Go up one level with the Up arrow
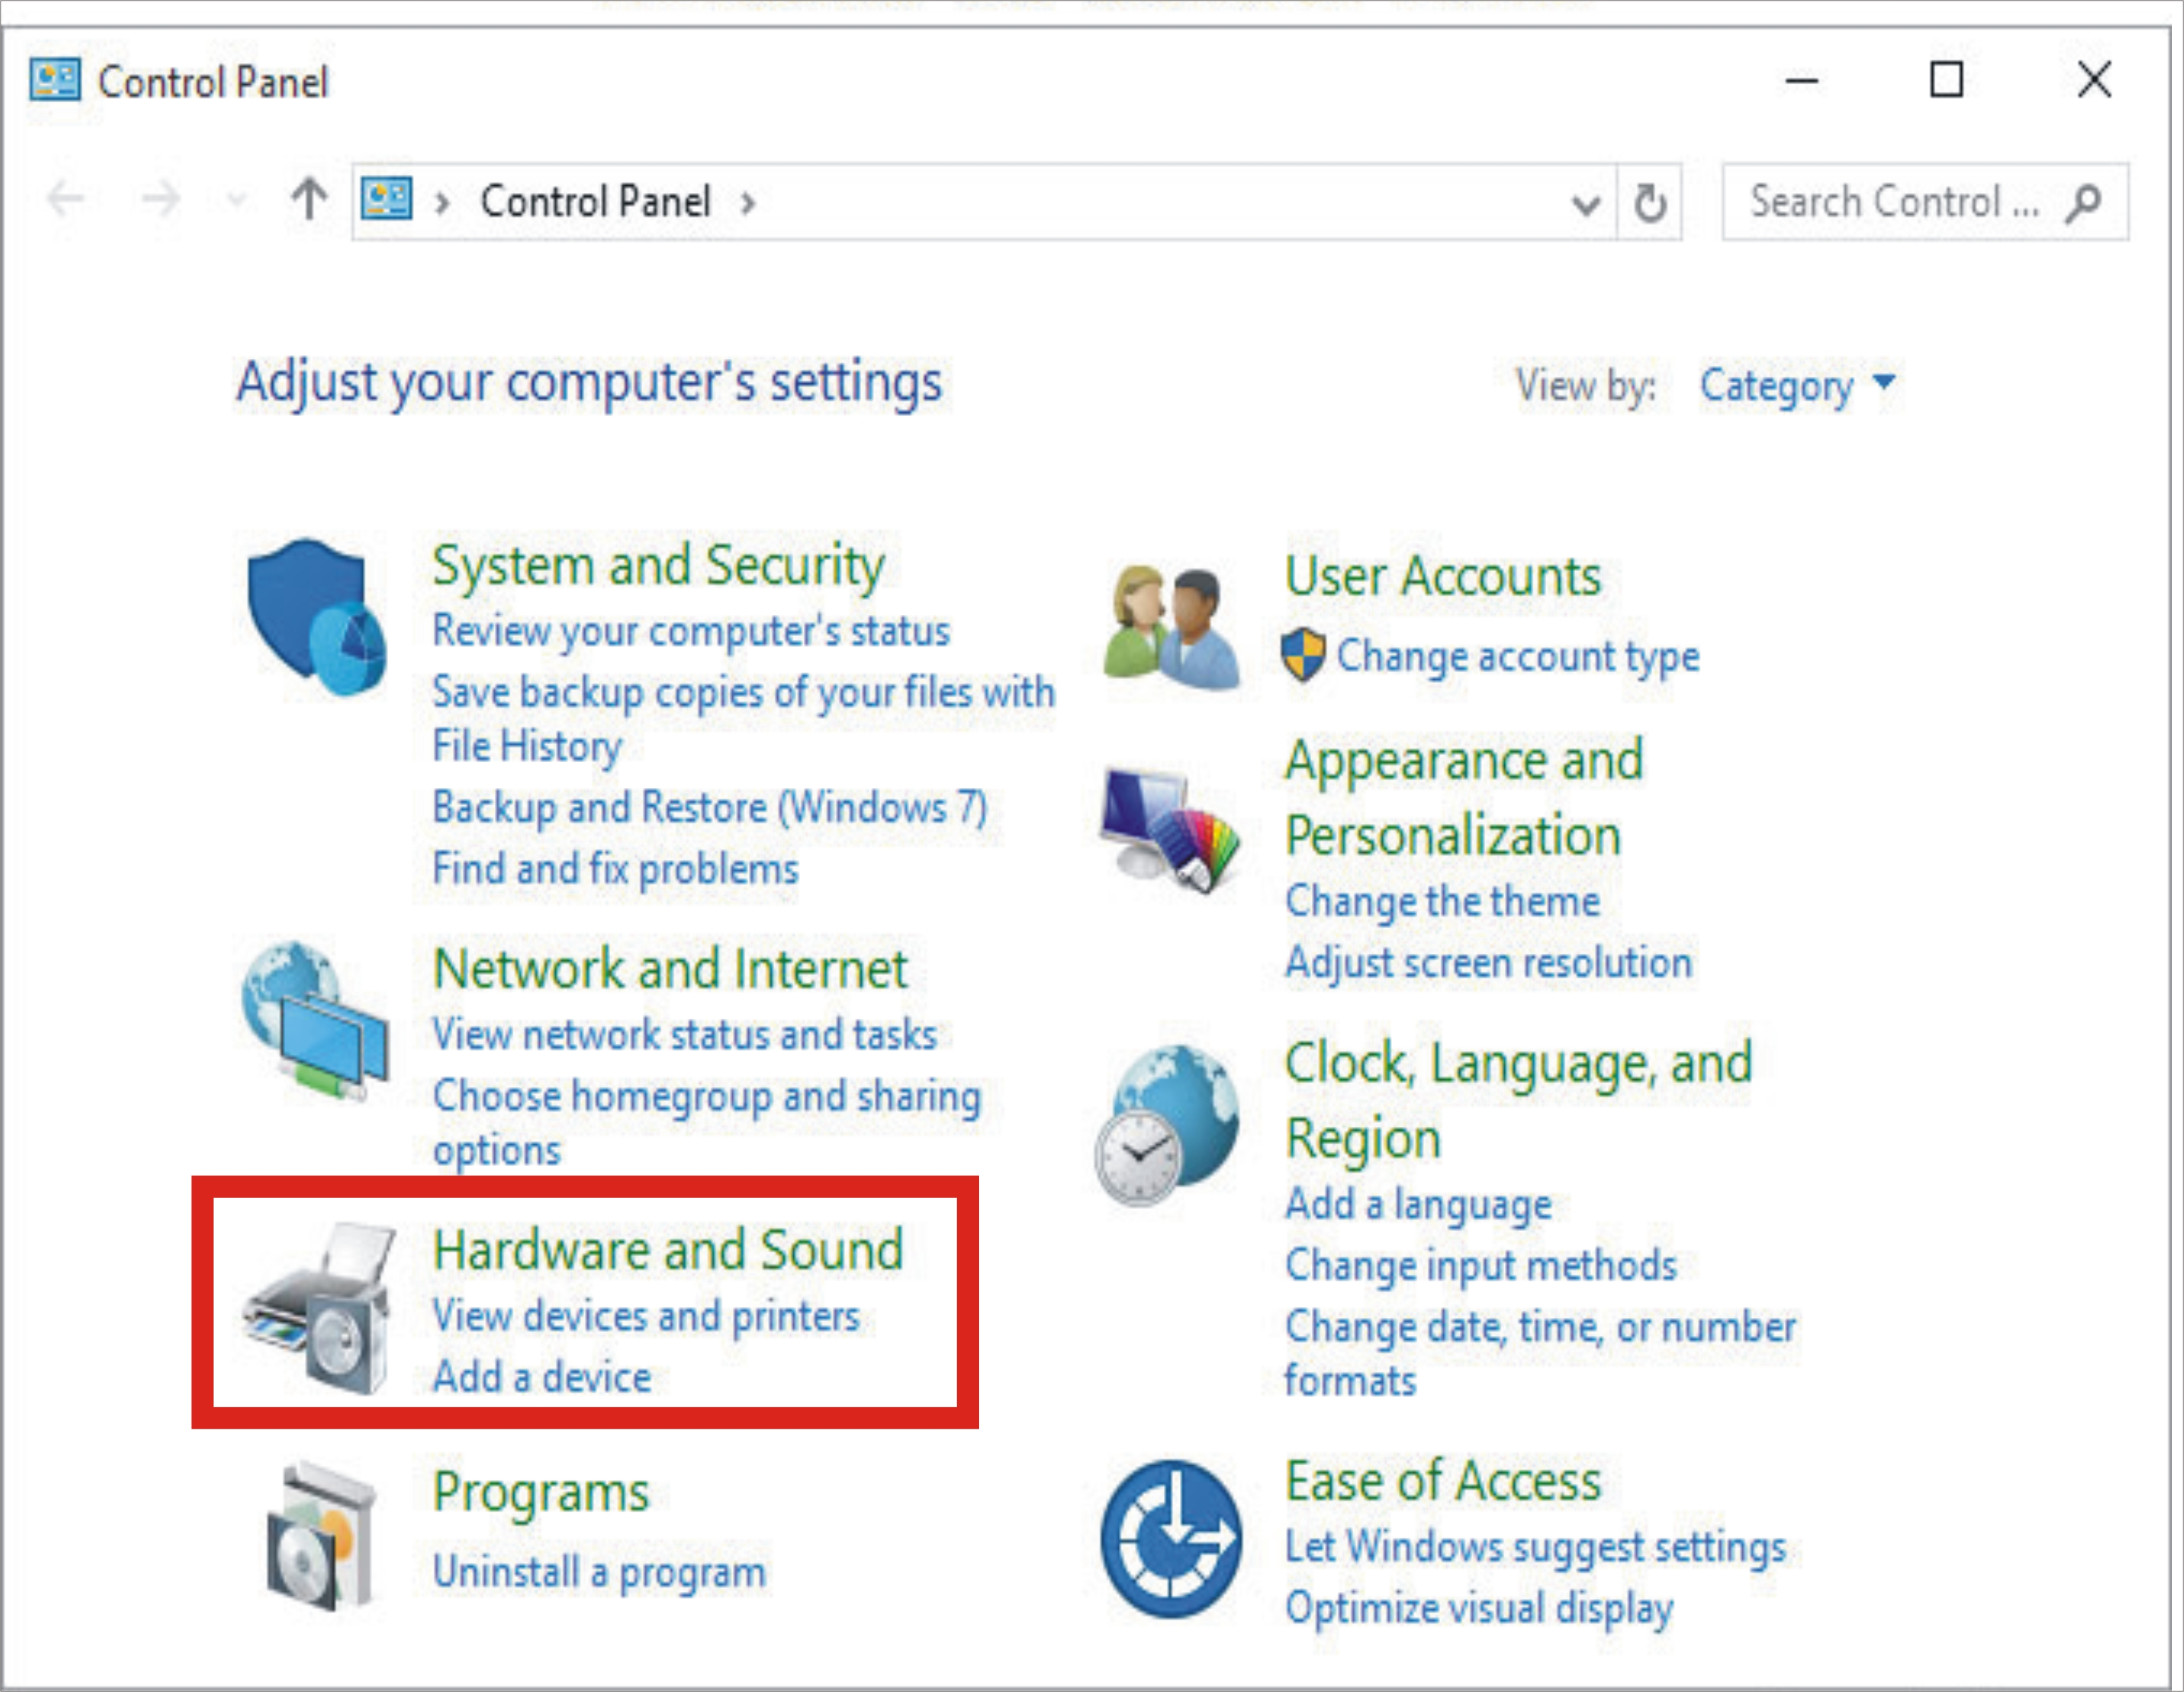The height and width of the screenshot is (1692, 2184). pos(309,199)
